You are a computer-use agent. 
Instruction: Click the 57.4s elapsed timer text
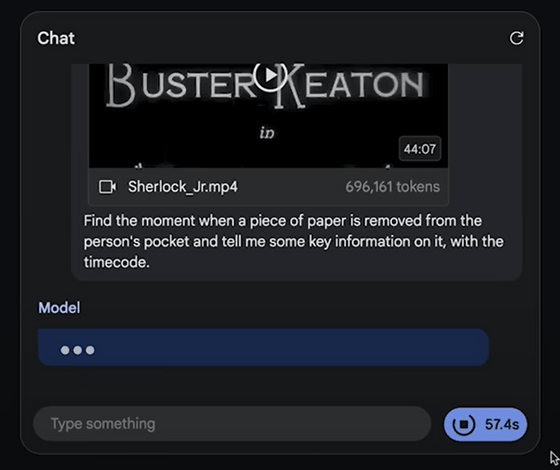(502, 424)
